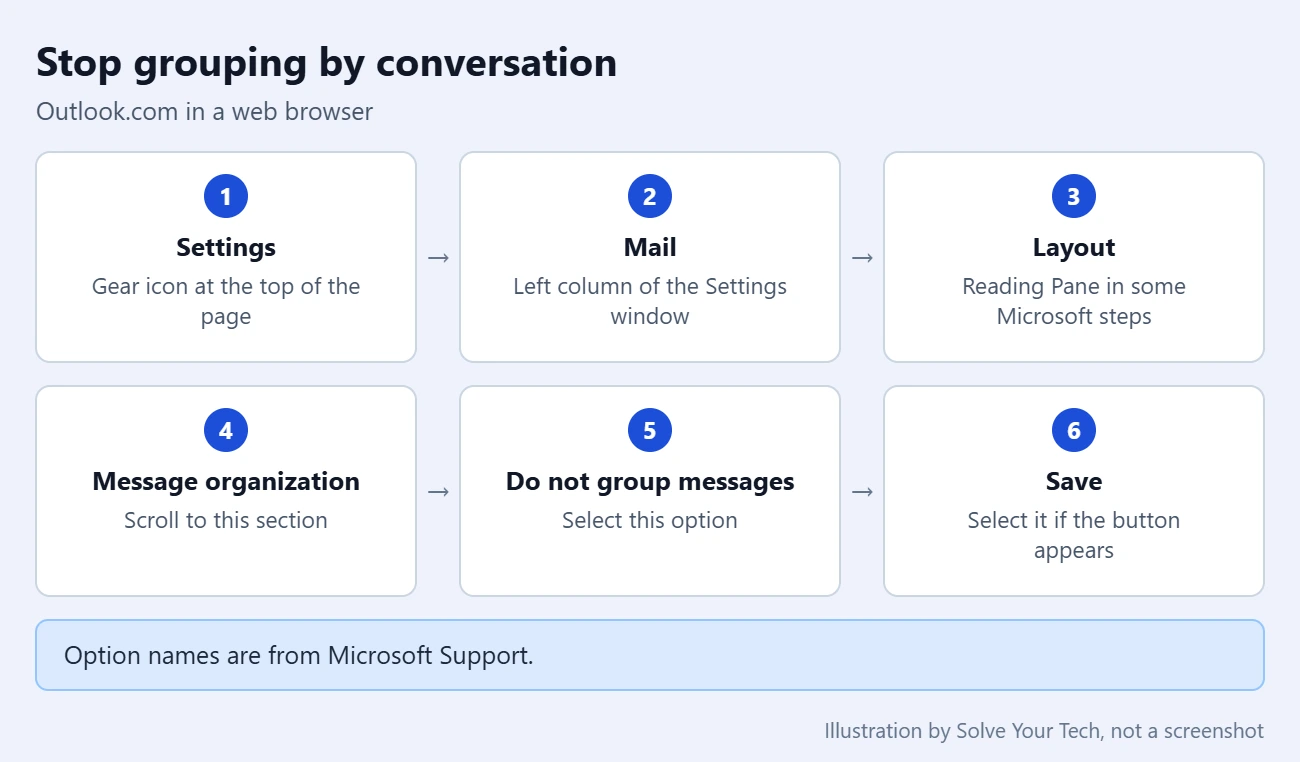
Task: Select the "Scroll to this section" text
Action: coord(226,520)
